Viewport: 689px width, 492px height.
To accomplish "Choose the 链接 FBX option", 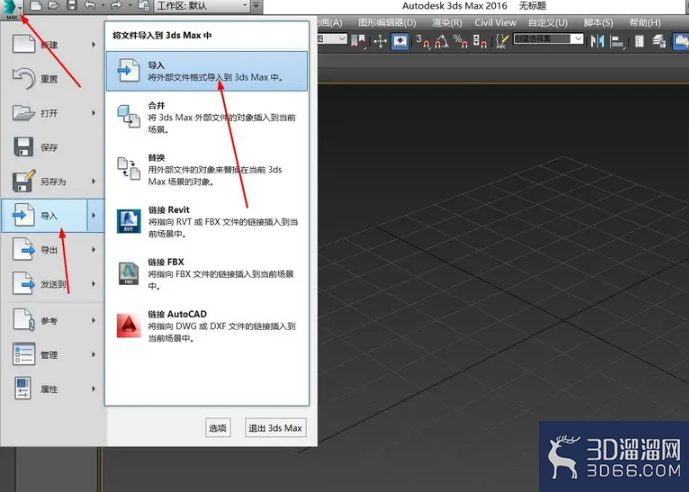I will click(207, 274).
